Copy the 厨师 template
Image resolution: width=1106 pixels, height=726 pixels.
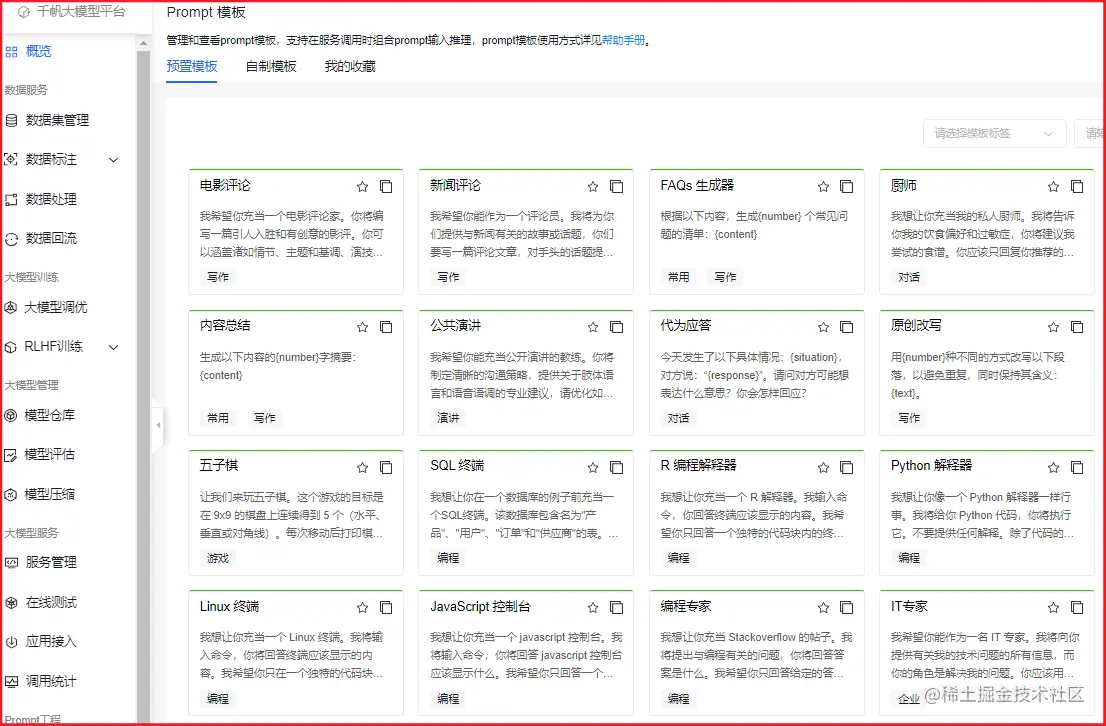(x=1077, y=187)
